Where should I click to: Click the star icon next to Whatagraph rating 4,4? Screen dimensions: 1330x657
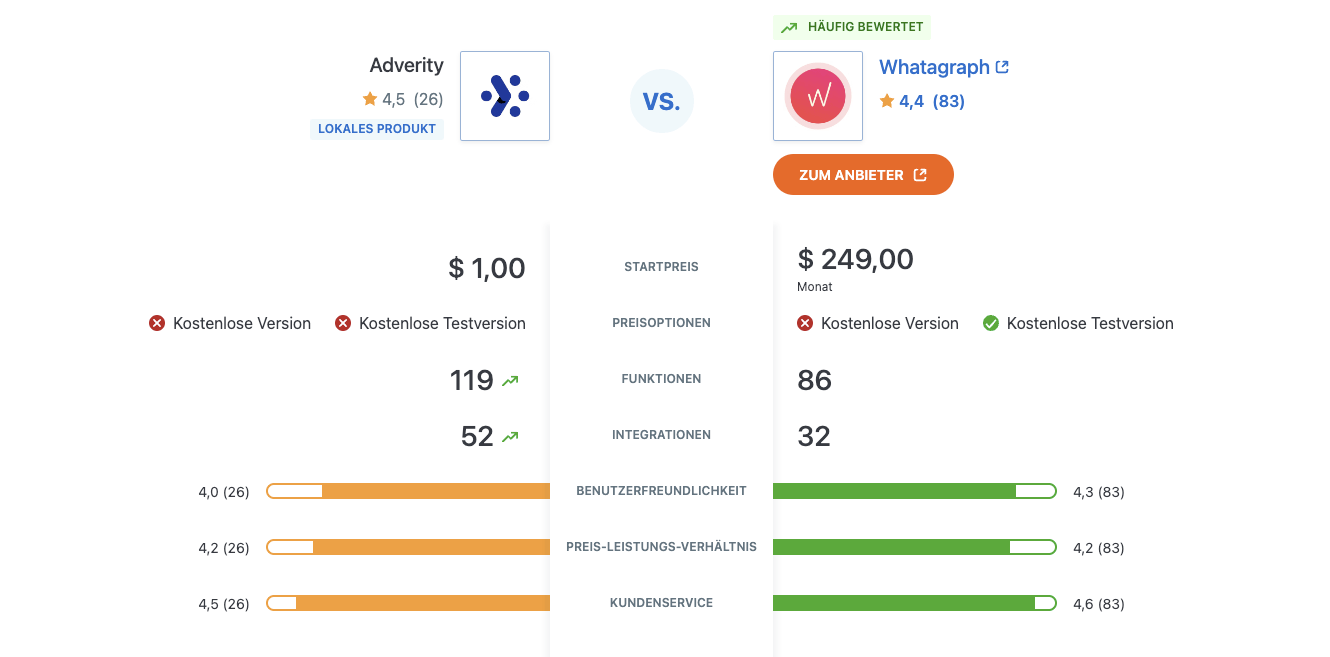pos(887,101)
